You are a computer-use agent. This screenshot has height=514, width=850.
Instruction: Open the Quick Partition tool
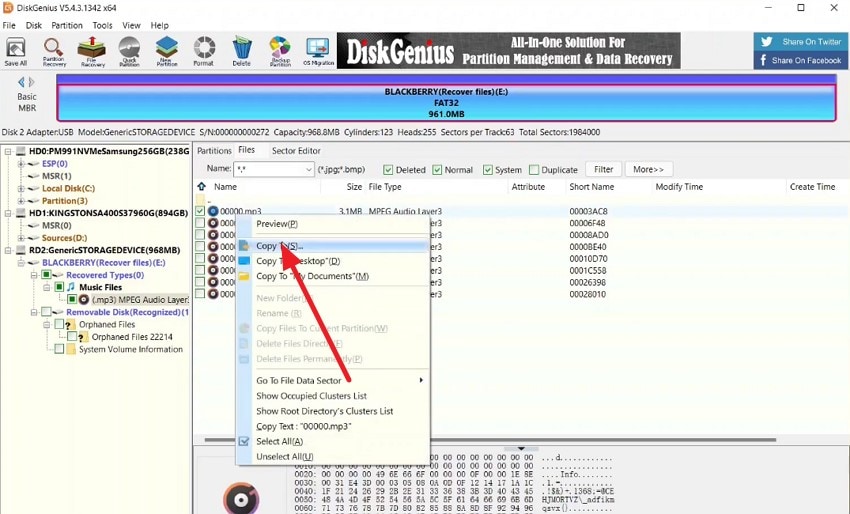pos(129,52)
